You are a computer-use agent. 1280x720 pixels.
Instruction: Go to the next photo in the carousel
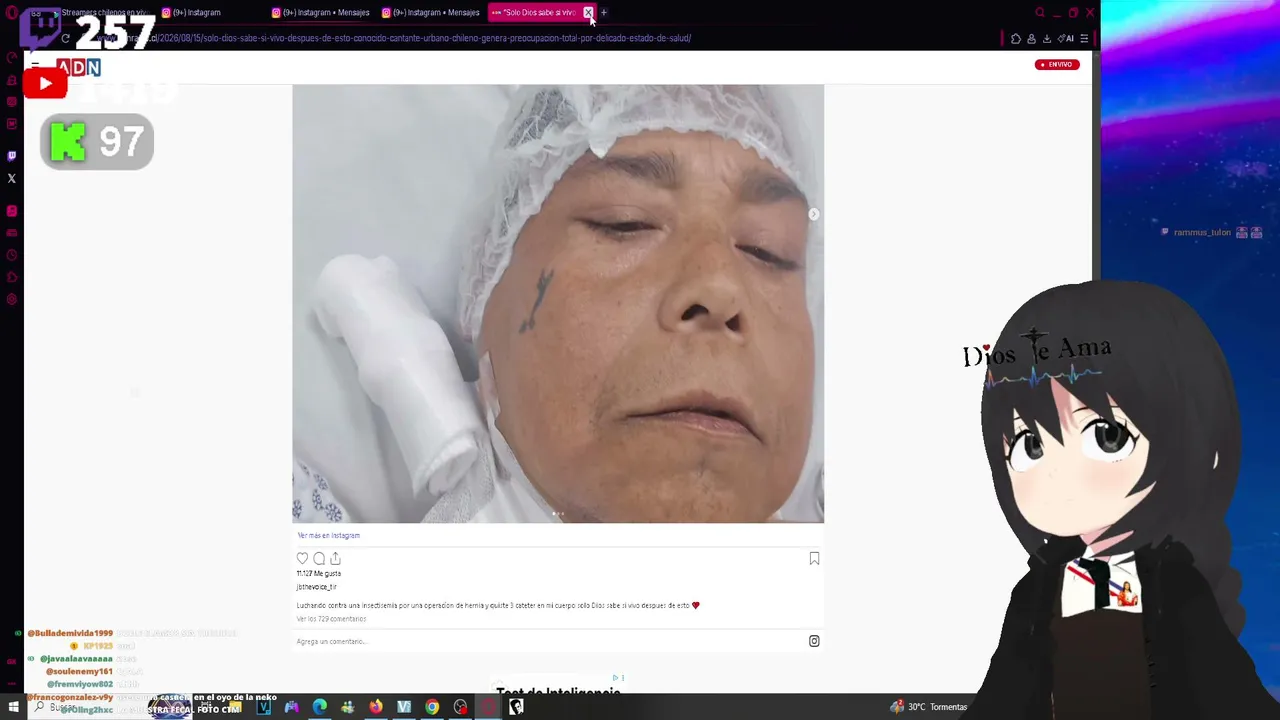tap(814, 214)
